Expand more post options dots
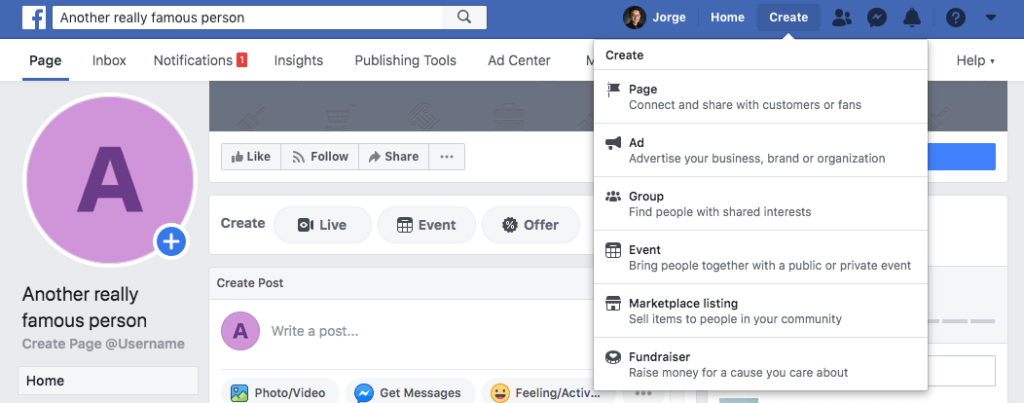 click(643, 393)
